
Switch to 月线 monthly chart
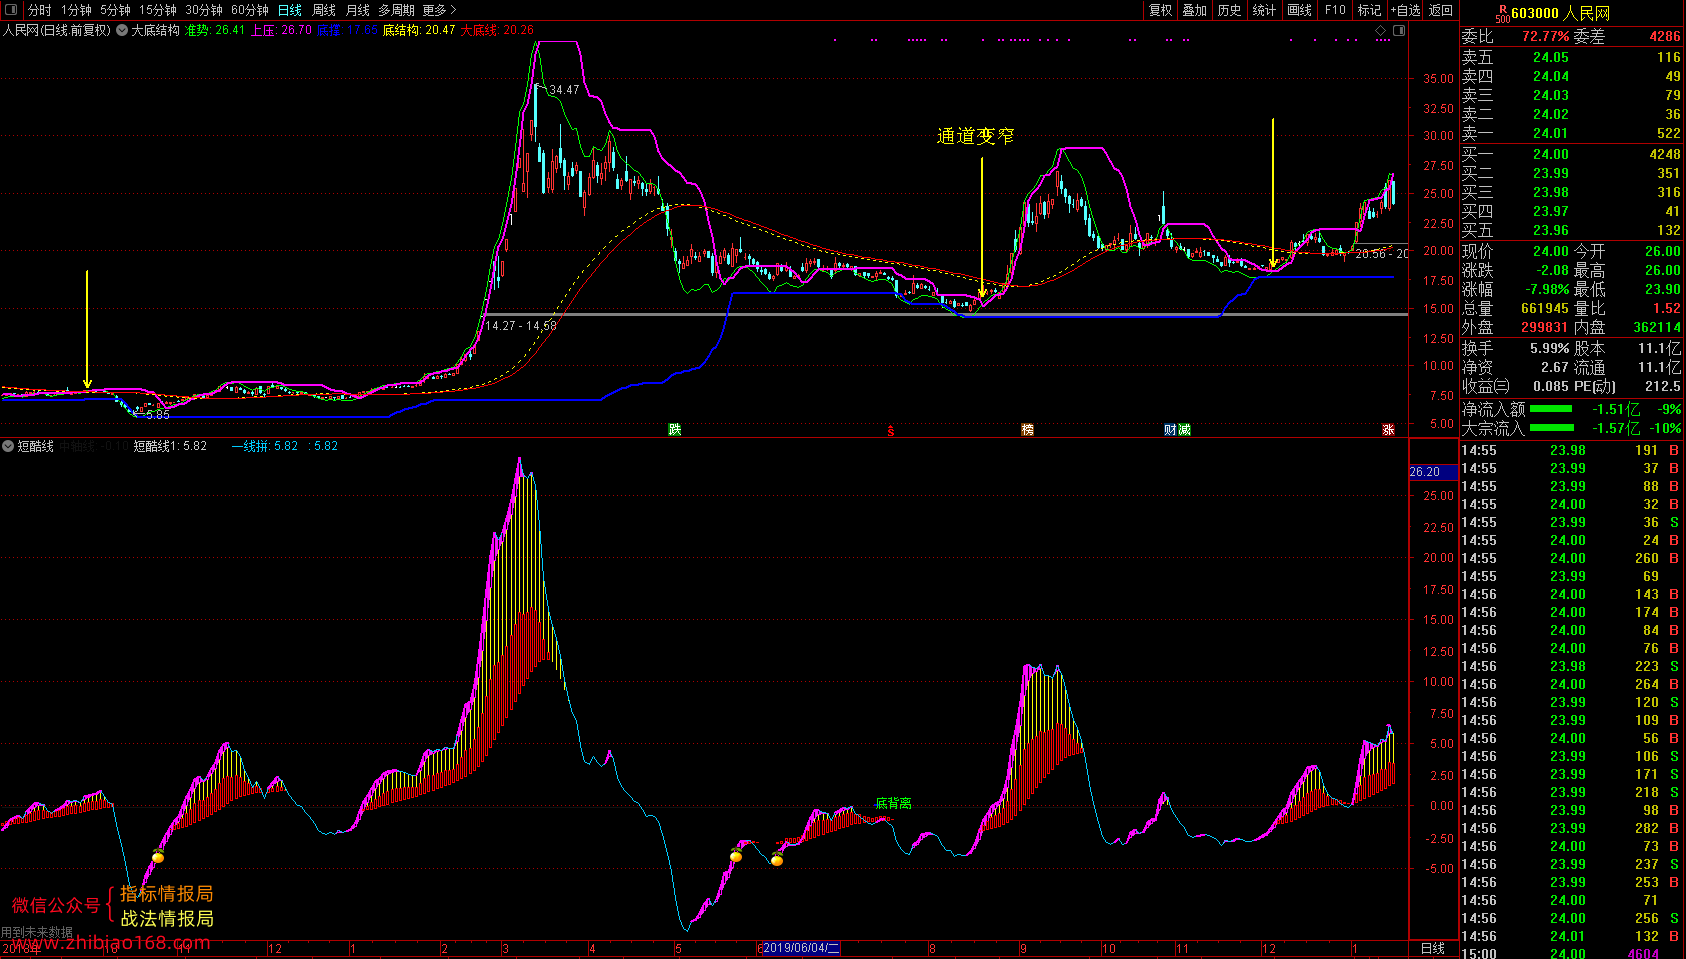coord(358,10)
